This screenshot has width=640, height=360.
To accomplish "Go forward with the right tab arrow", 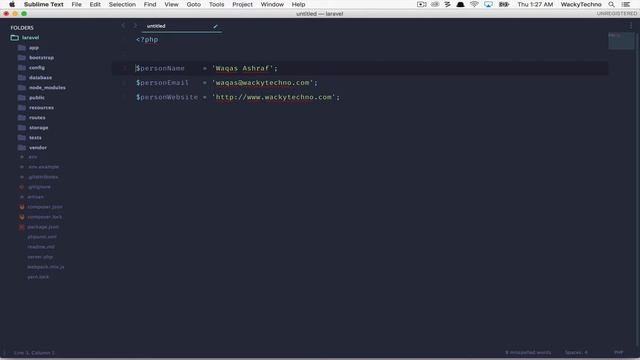I will pyautogui.click(x=135, y=26).
